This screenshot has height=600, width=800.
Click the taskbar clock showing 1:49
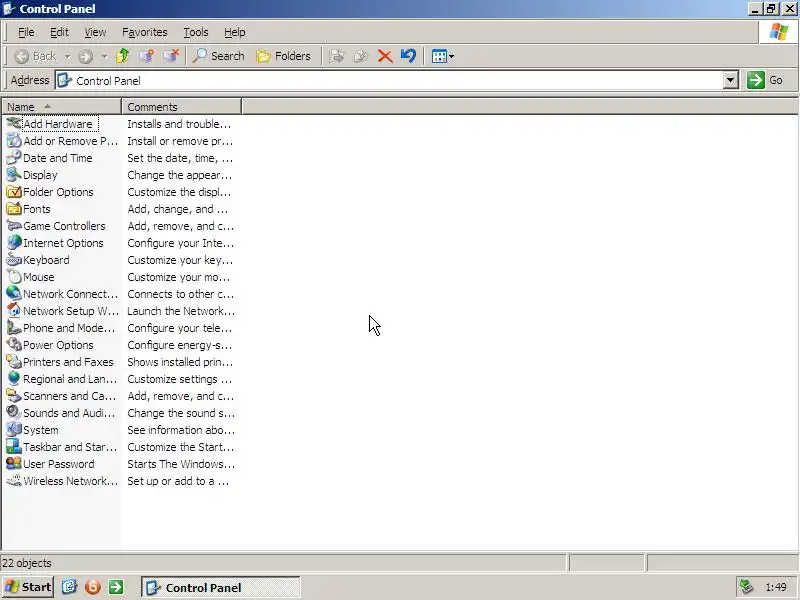click(776, 587)
